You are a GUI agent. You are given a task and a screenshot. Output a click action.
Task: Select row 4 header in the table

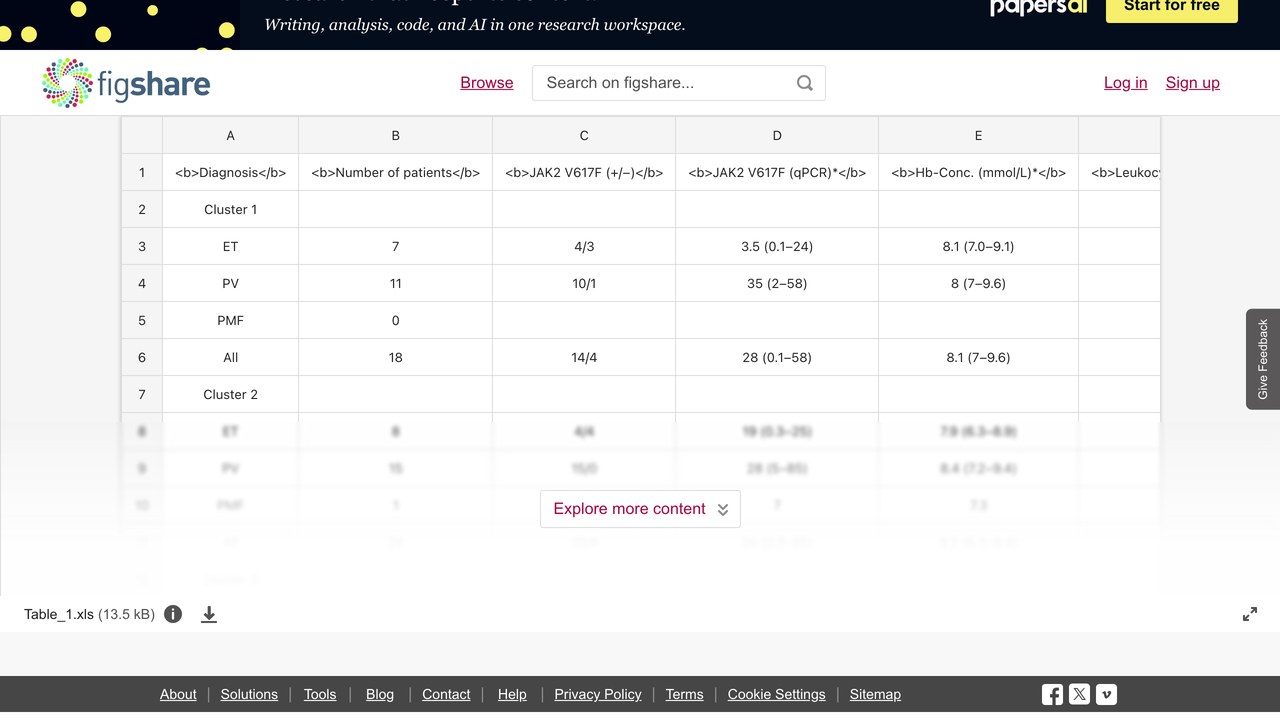pyautogui.click(x=142, y=283)
